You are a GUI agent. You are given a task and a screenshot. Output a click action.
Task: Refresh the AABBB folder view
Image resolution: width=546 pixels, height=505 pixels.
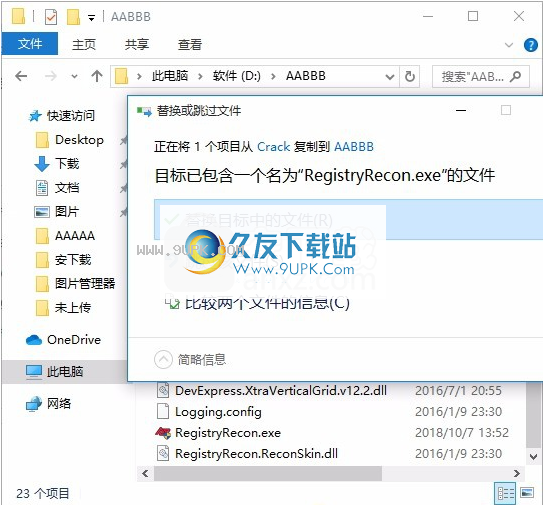pyautogui.click(x=410, y=76)
